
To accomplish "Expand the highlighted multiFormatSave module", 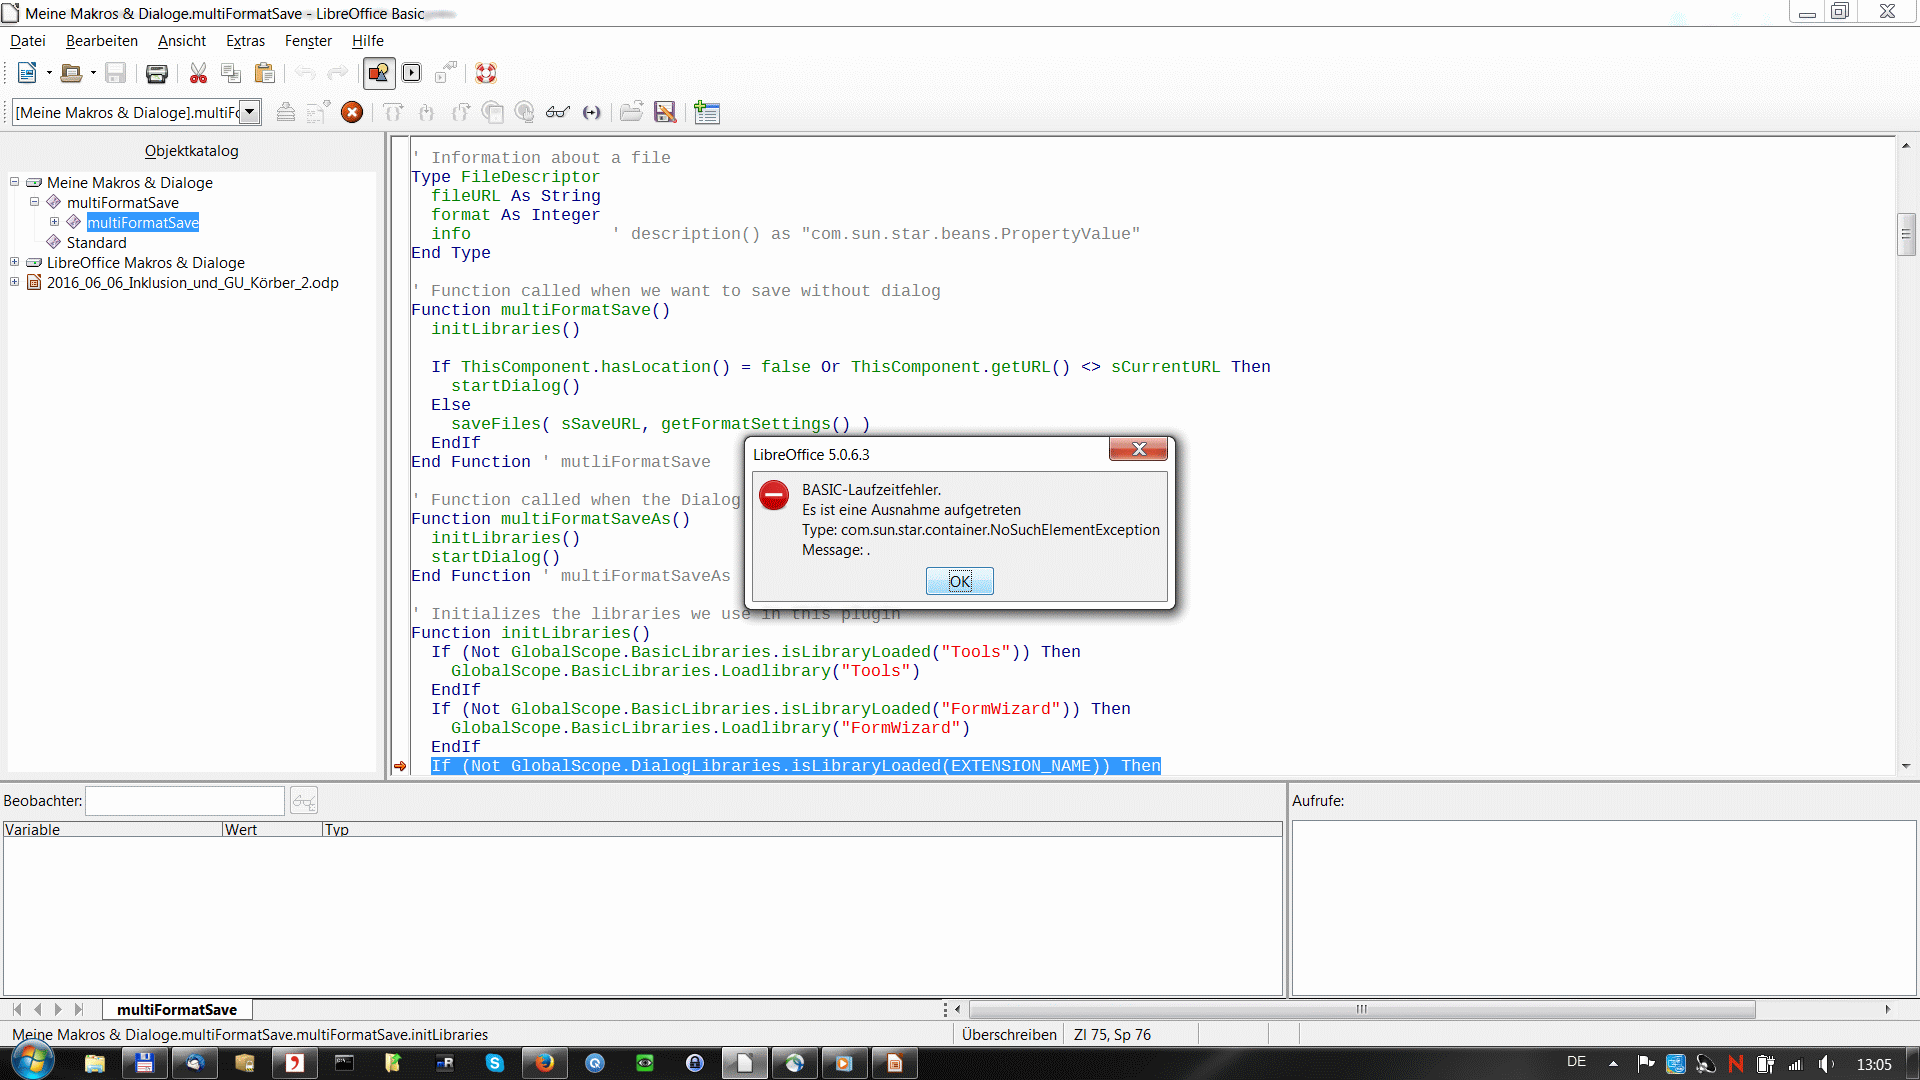I will click(x=54, y=222).
